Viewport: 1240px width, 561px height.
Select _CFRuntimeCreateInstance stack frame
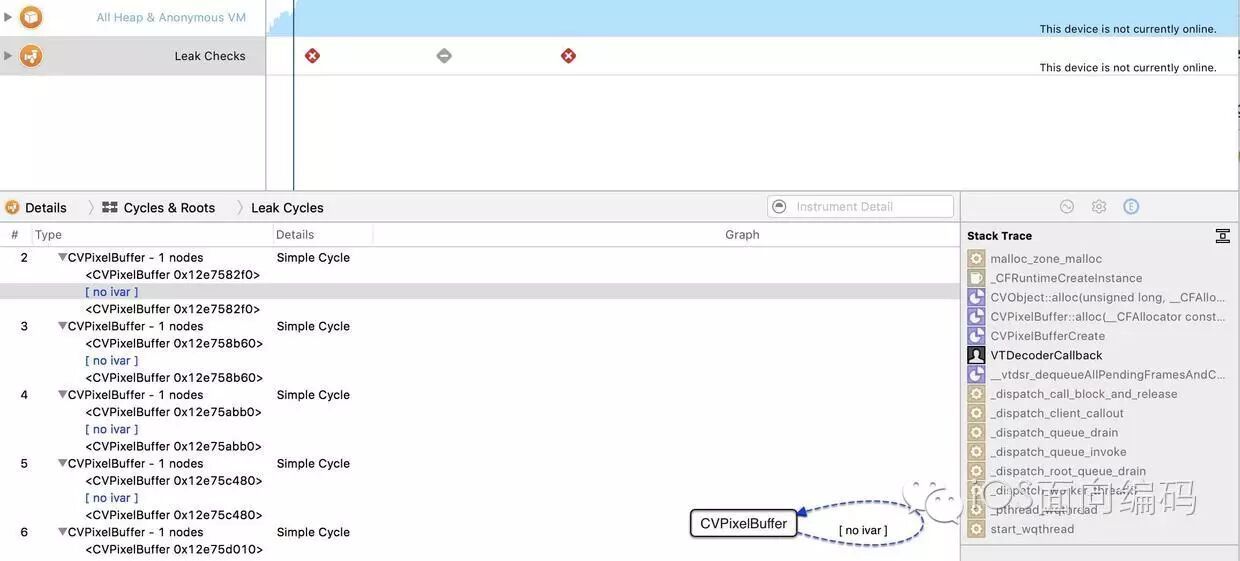[x=1066, y=278]
